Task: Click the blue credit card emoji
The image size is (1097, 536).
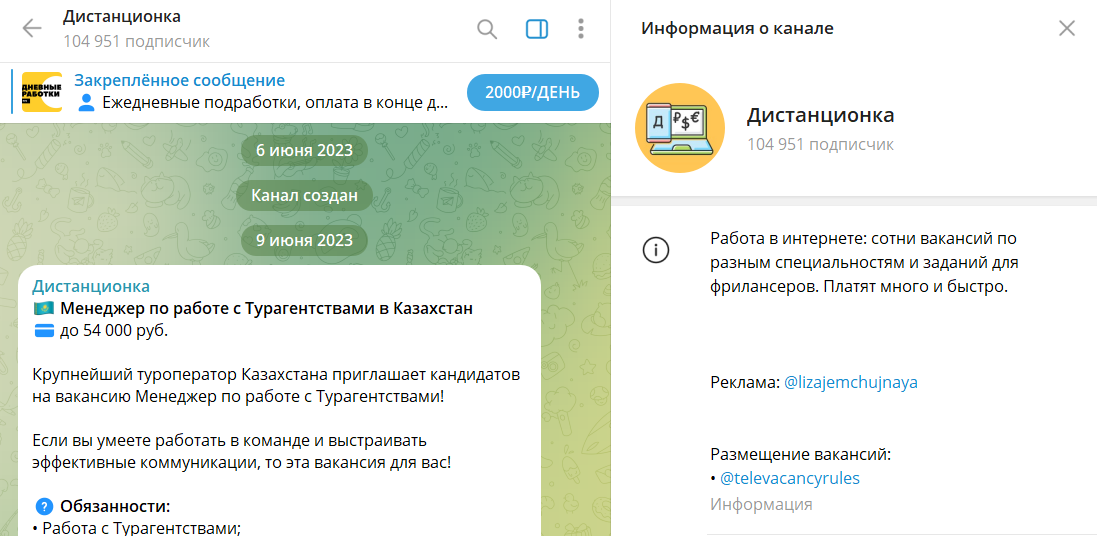Action: pyautogui.click(x=43, y=331)
